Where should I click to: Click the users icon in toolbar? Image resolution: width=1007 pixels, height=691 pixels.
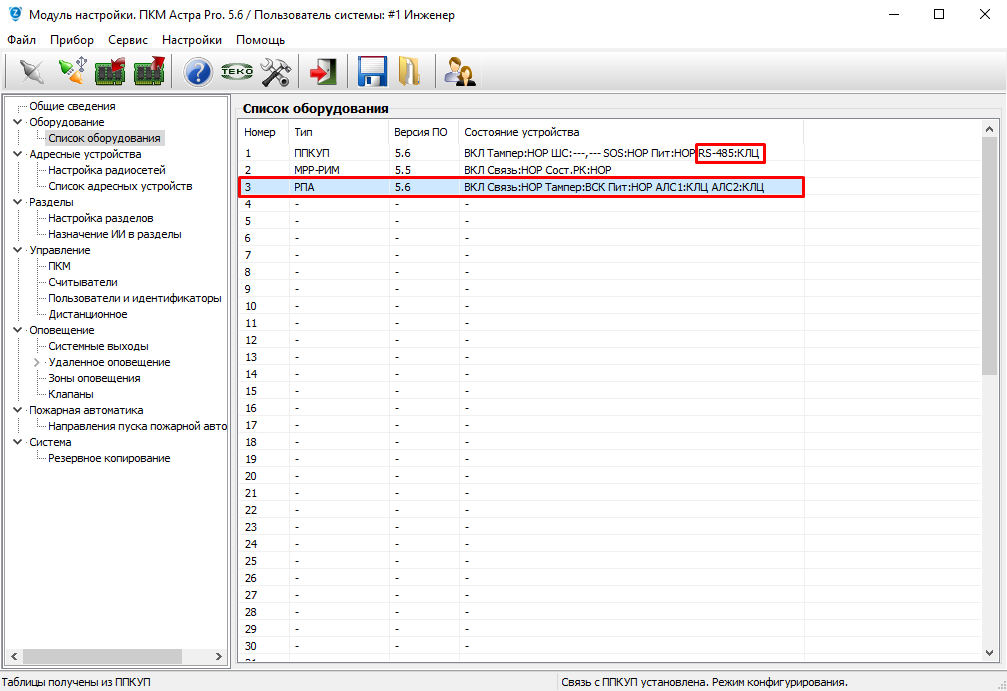point(459,72)
